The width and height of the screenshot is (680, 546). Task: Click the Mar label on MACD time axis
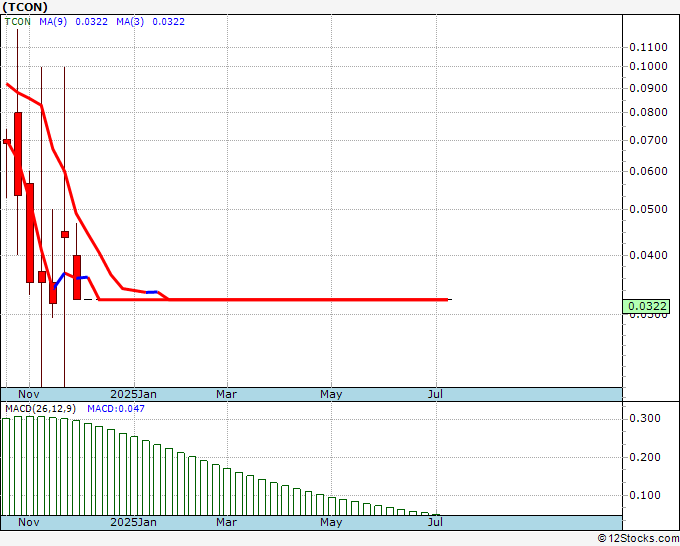[226, 522]
